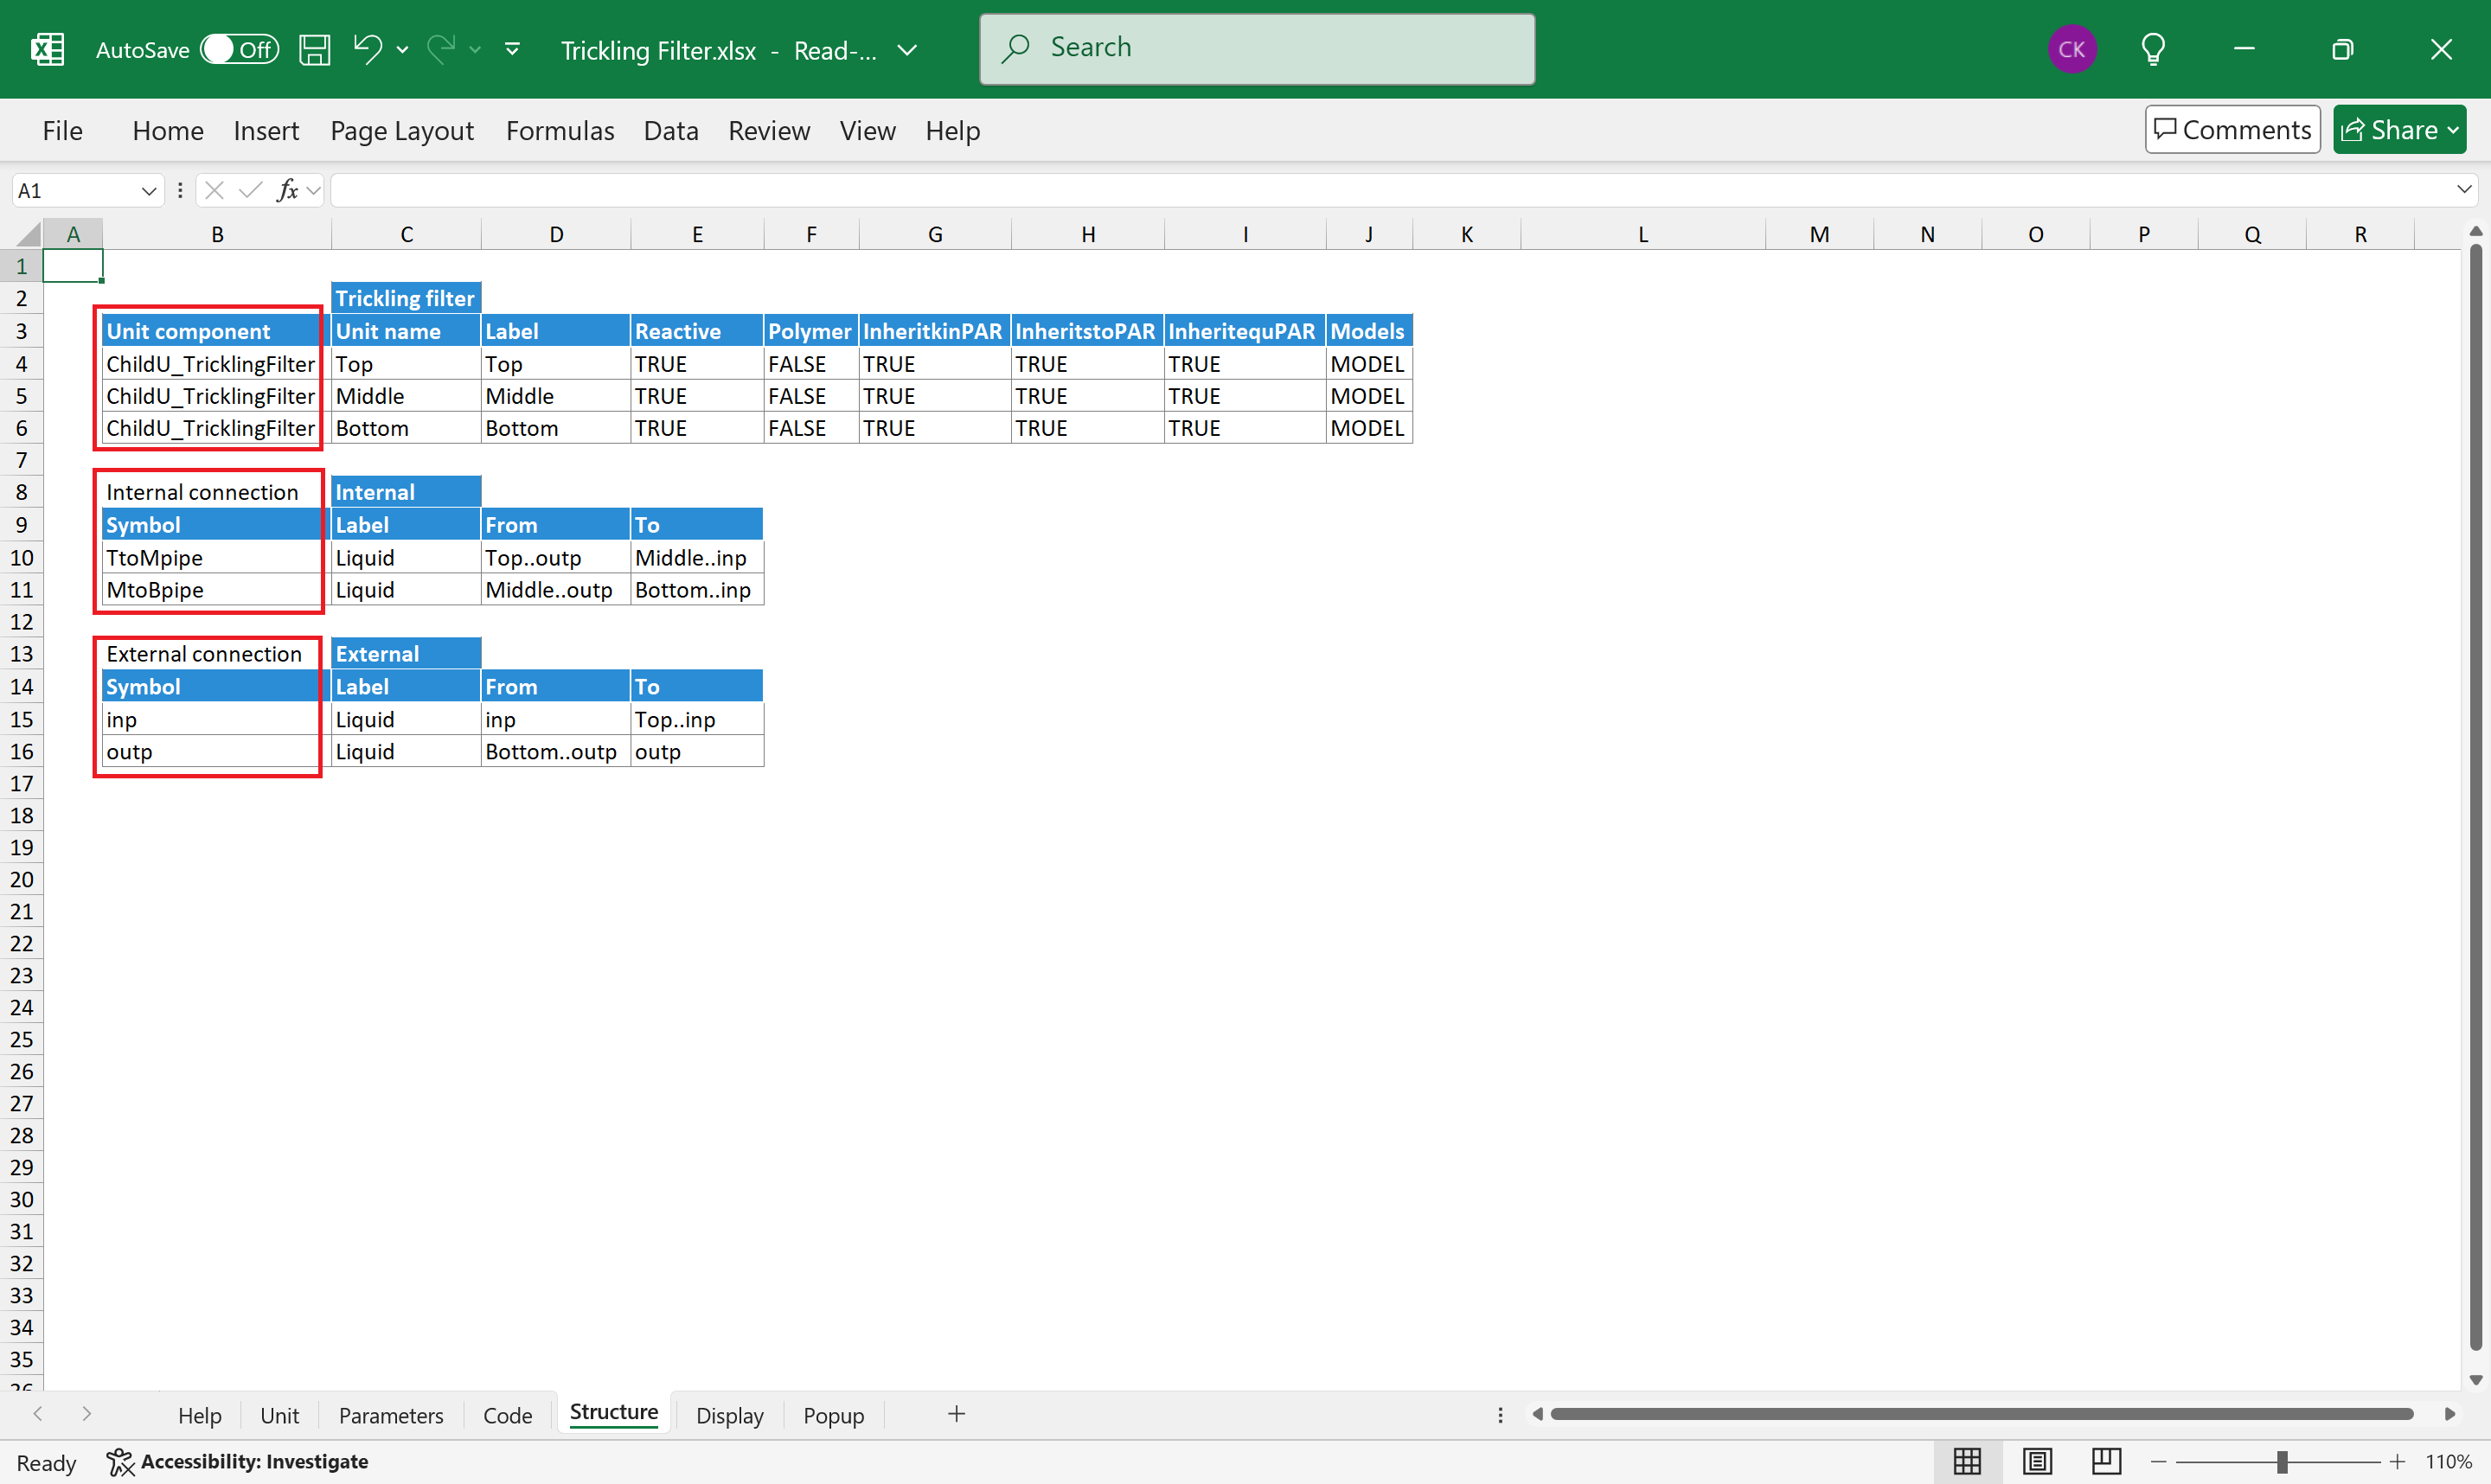This screenshot has width=2491, height=1484.
Task: Click the Save icon
Action: tap(315, 49)
